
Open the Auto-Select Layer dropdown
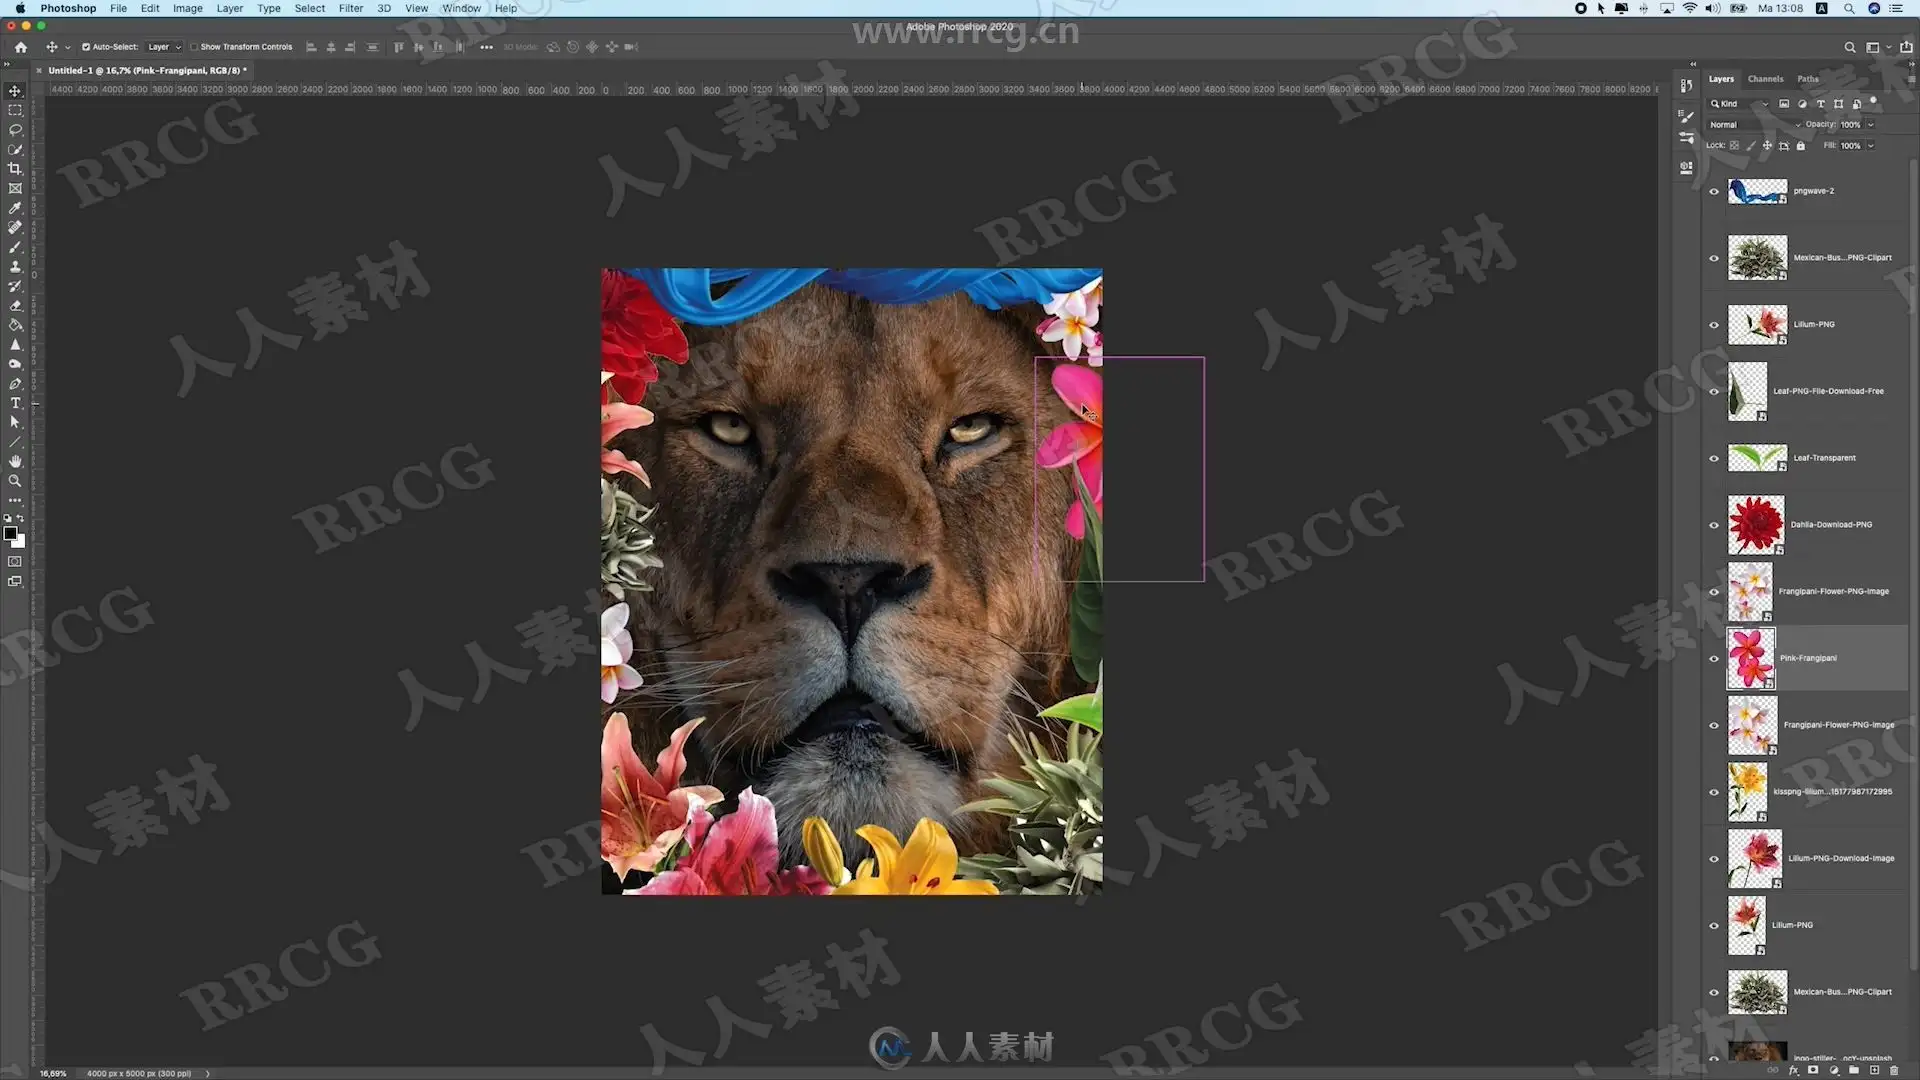[164, 47]
